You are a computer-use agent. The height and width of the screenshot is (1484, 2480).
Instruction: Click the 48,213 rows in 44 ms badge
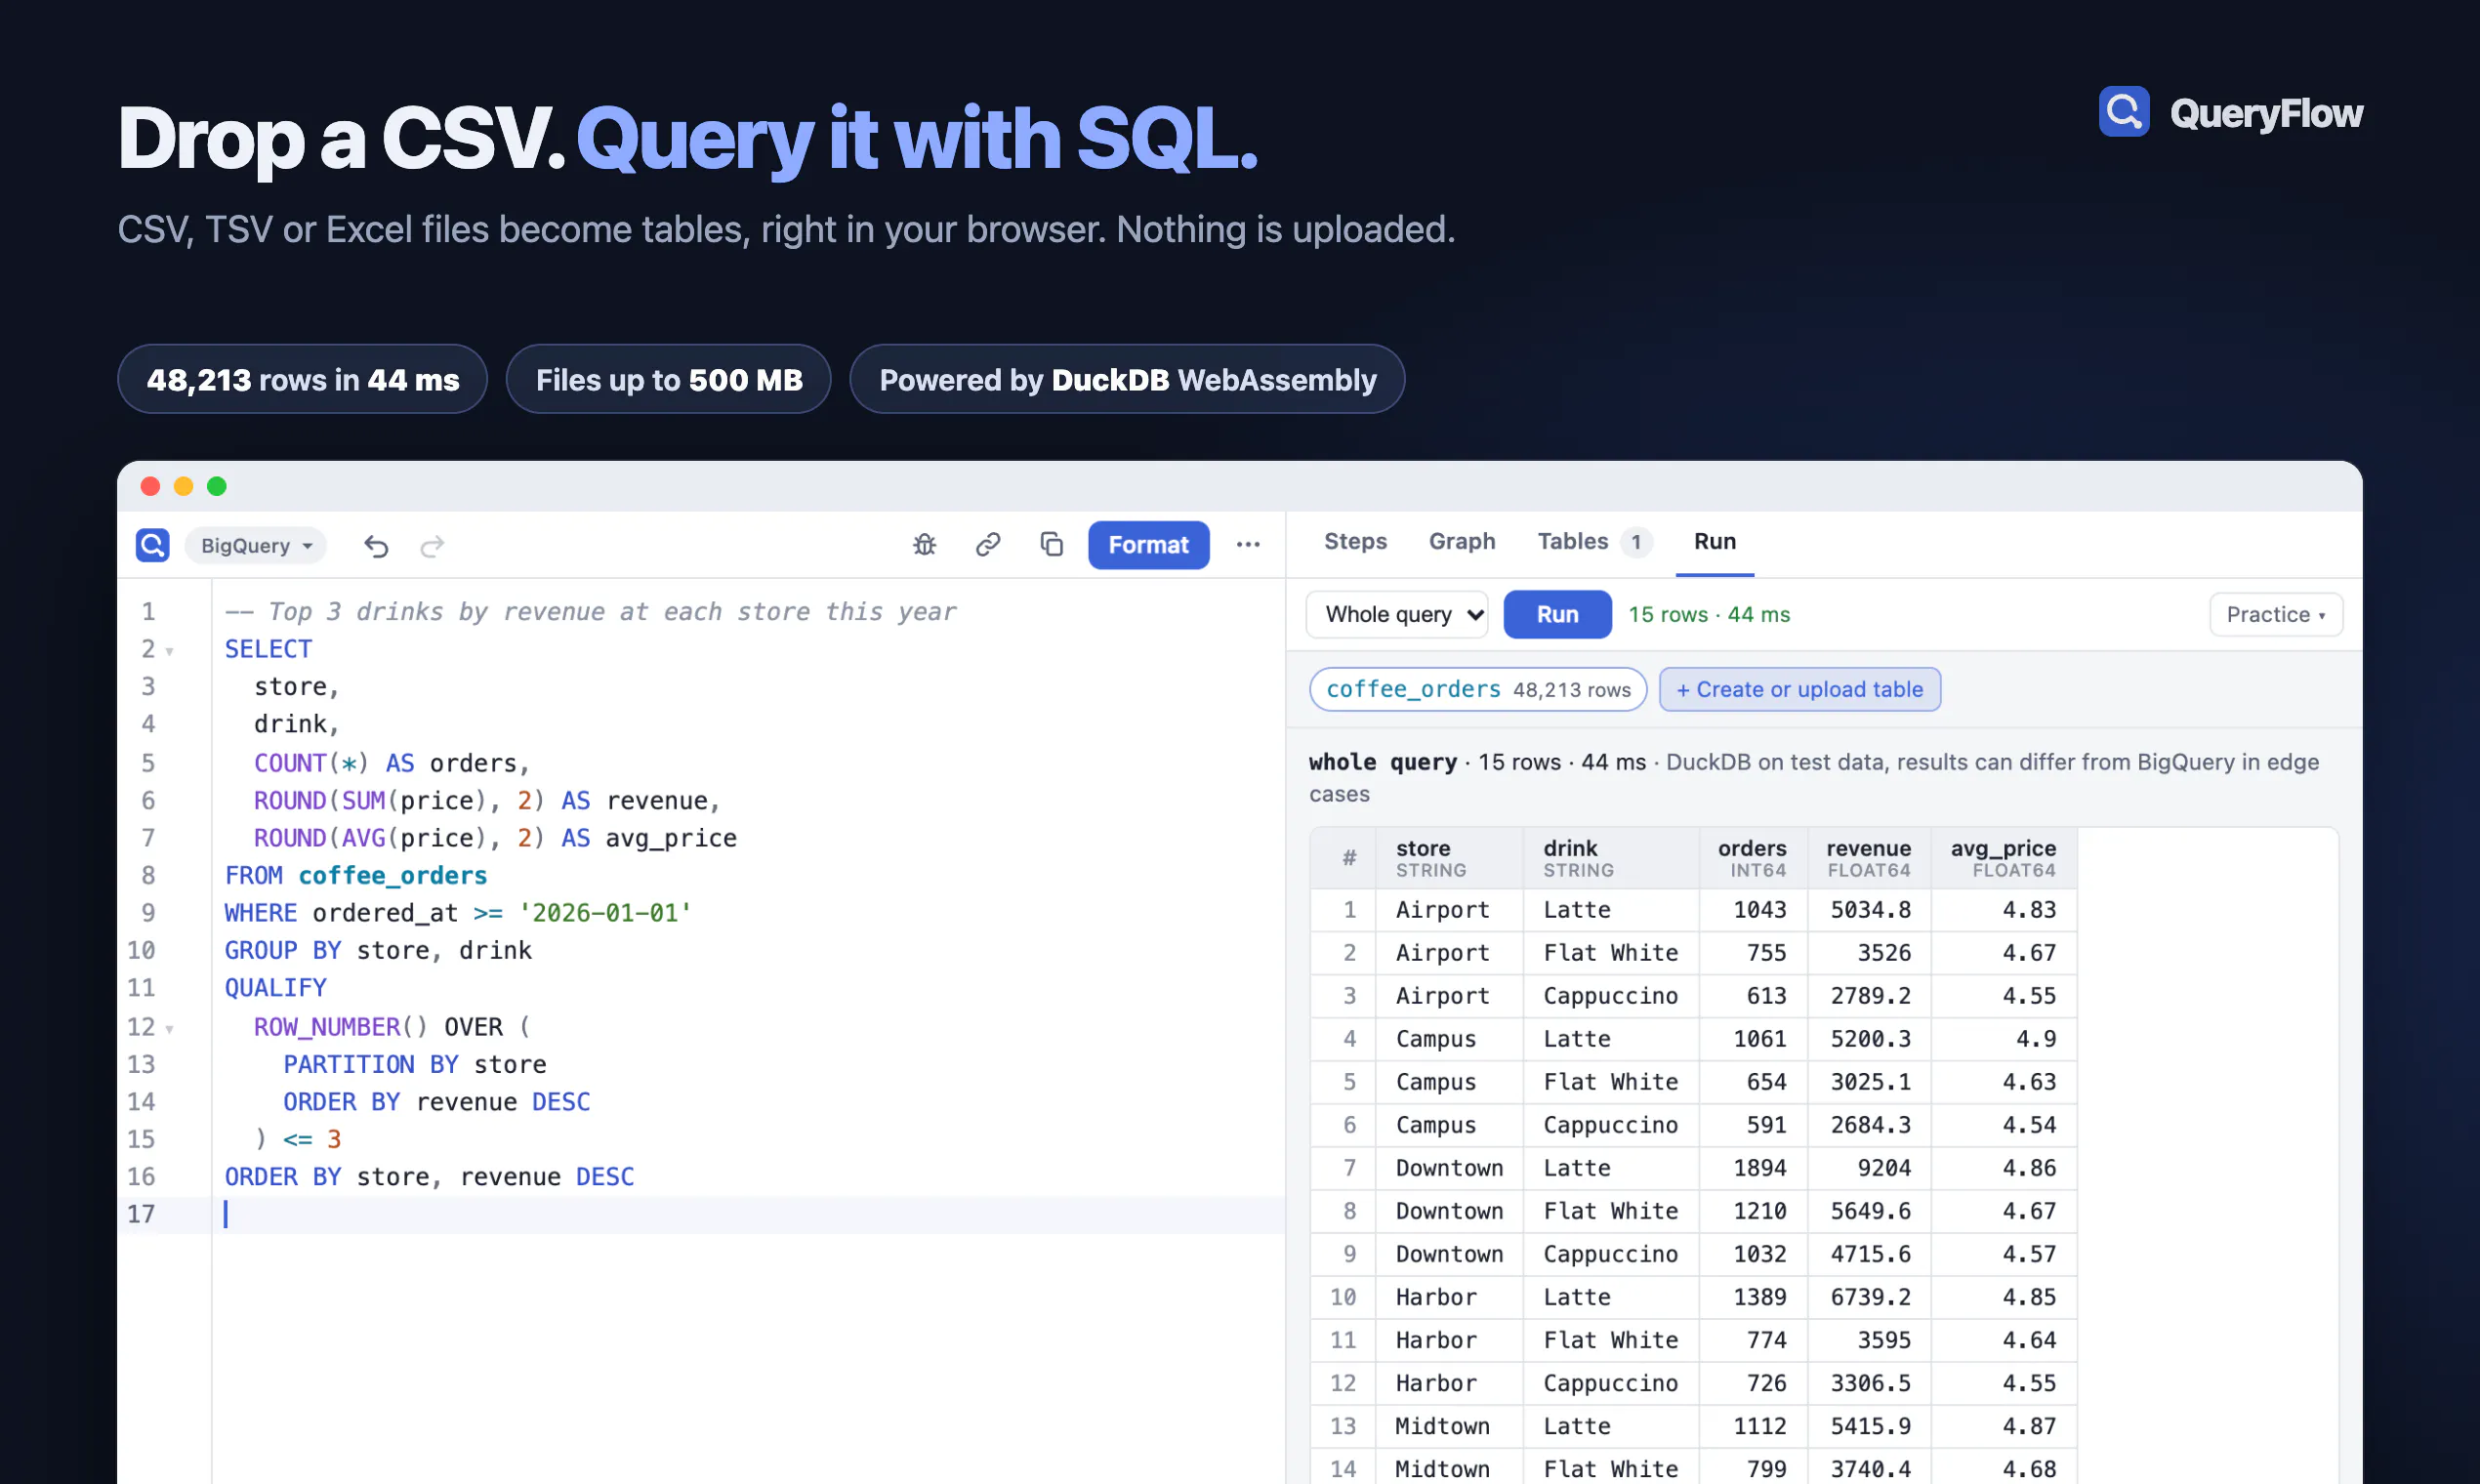click(x=302, y=379)
